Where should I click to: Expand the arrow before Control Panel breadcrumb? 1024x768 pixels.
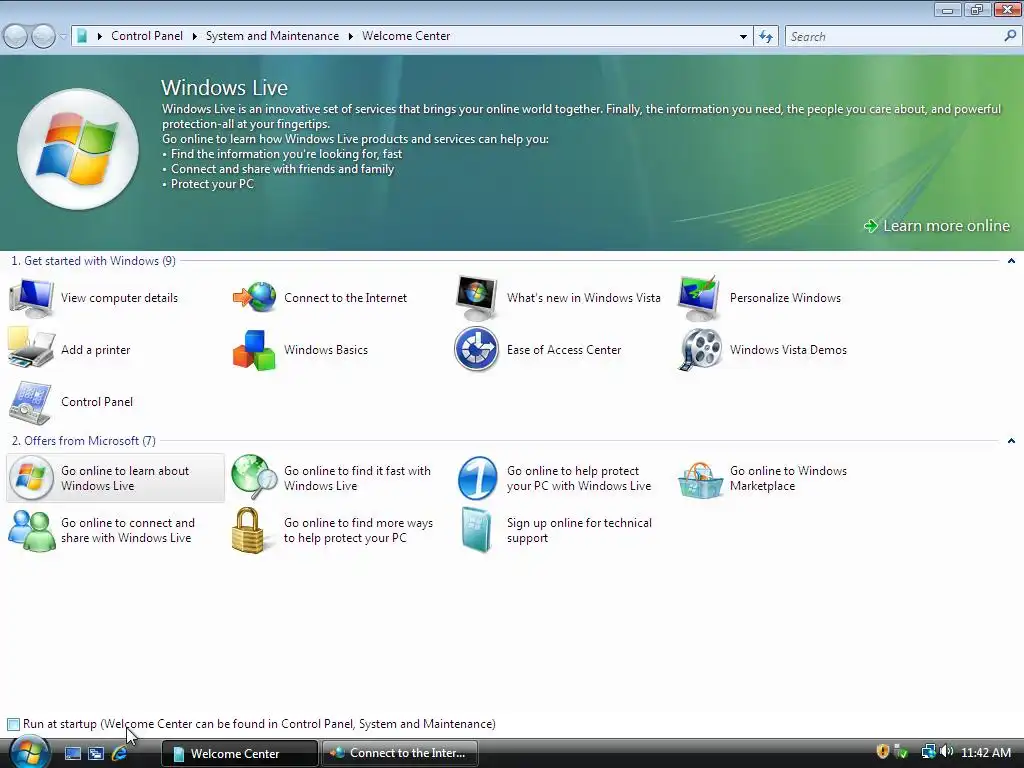[x=100, y=36]
